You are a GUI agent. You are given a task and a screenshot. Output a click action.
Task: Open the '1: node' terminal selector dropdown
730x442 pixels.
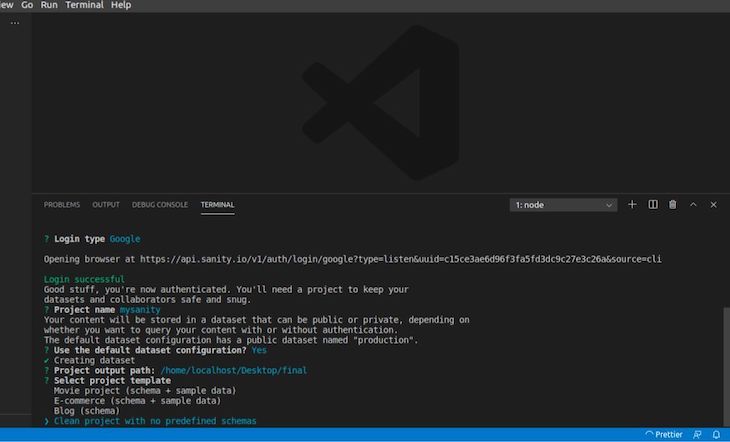(563, 205)
